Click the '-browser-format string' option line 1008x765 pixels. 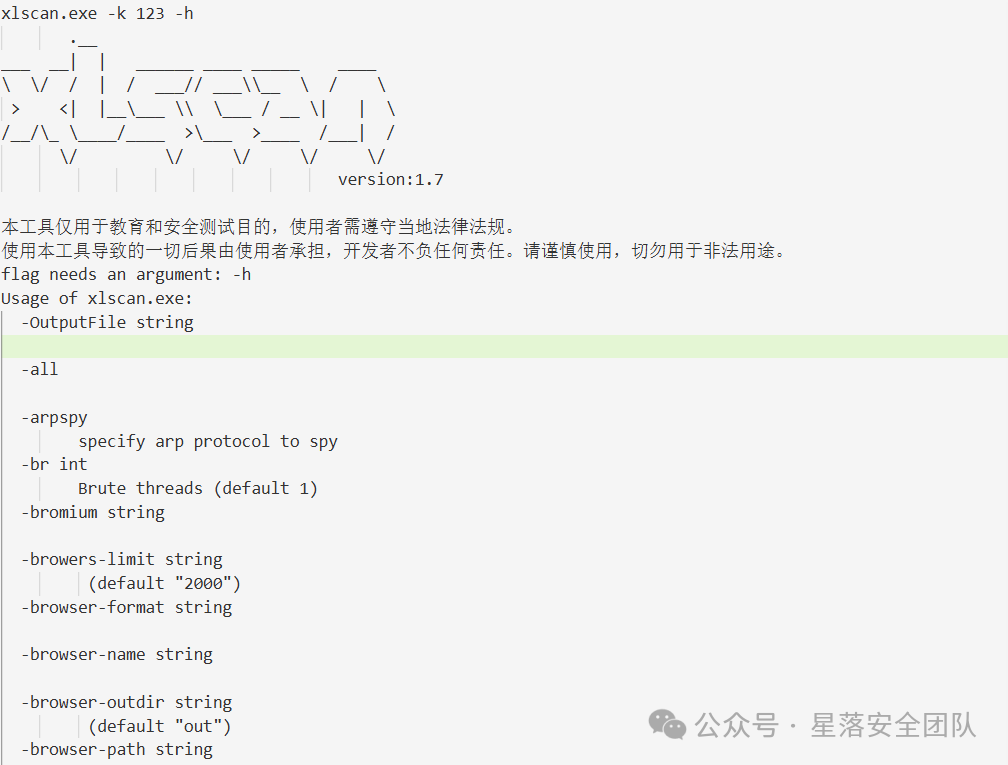(x=127, y=607)
